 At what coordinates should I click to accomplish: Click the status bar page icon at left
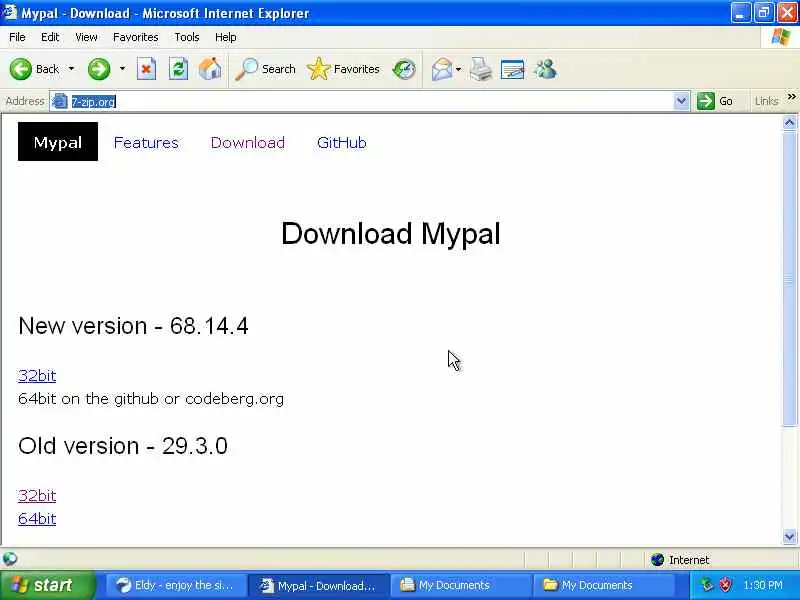10,559
